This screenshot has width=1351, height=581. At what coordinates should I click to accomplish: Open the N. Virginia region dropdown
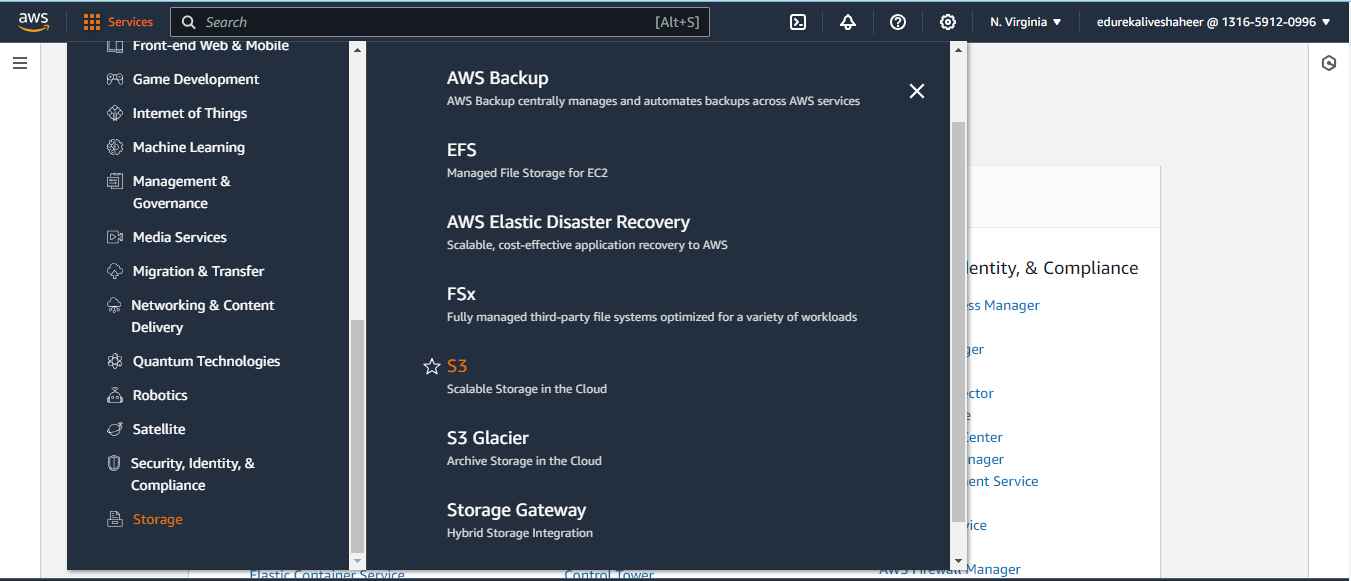click(1025, 19)
